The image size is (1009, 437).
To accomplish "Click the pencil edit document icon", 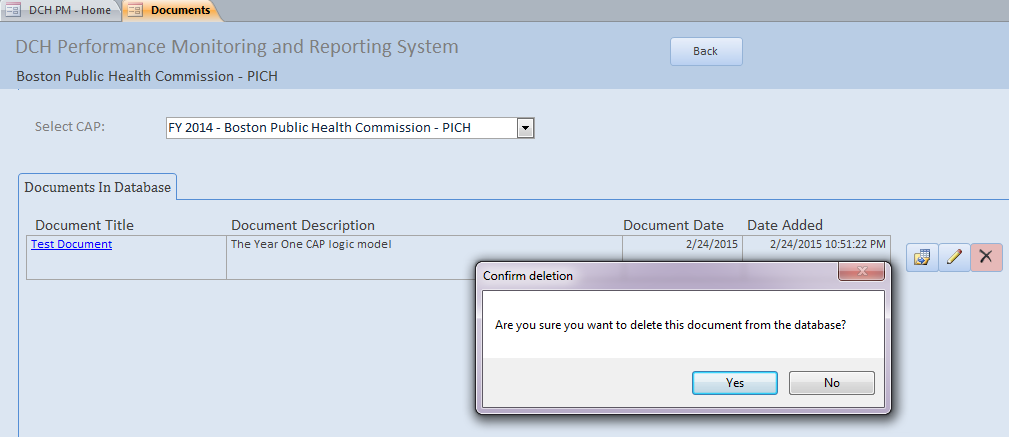I will (954, 257).
